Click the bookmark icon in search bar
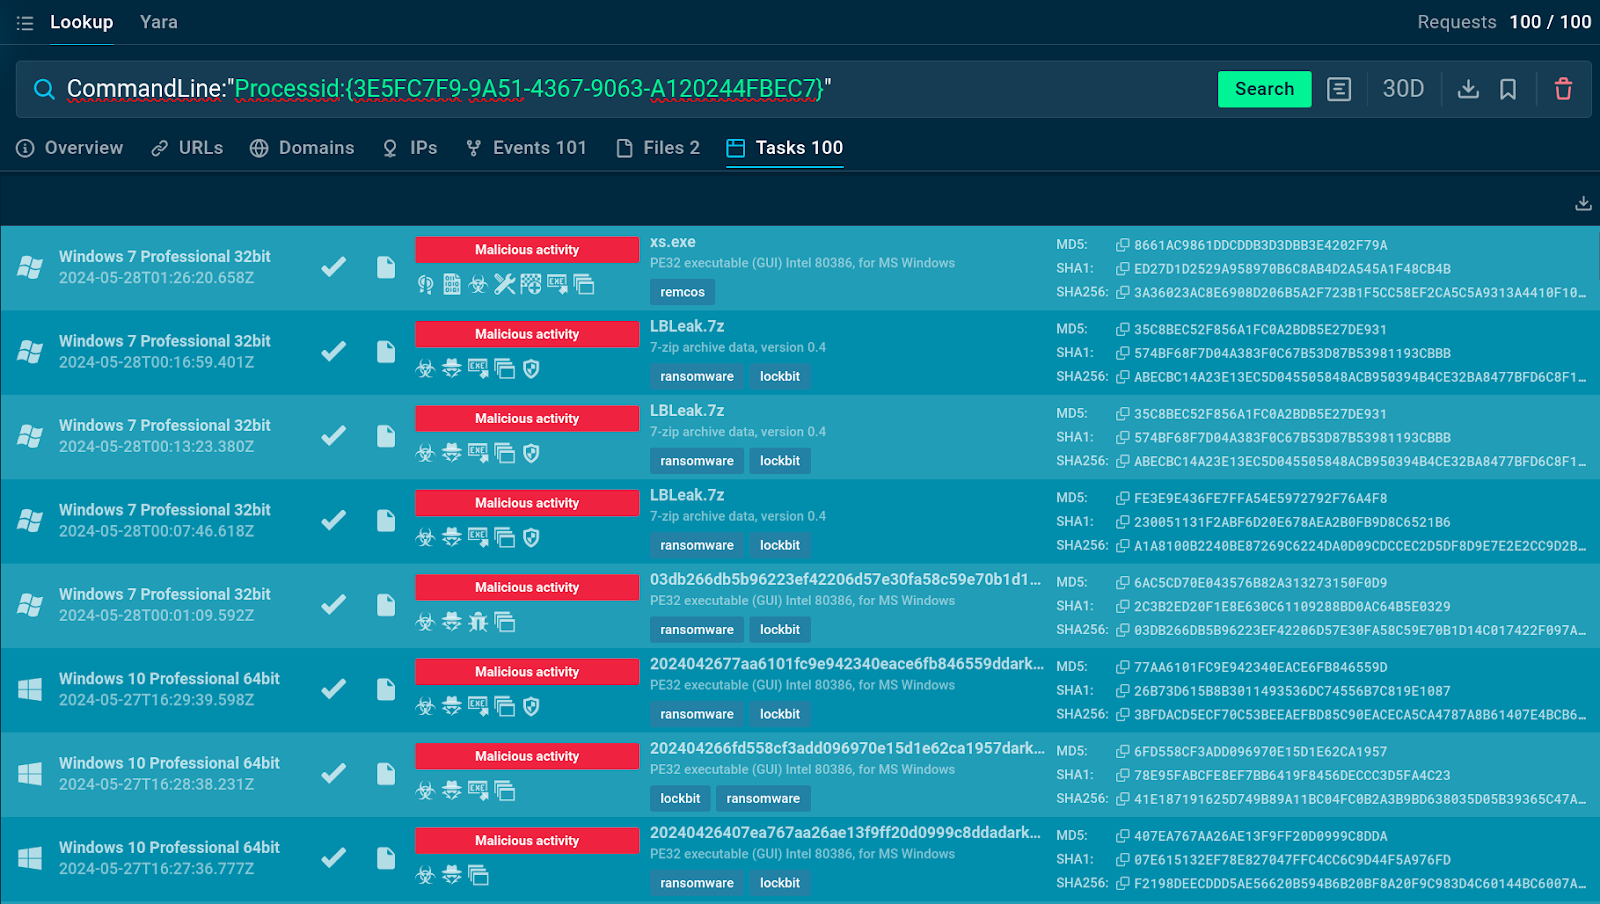Screen dimensions: 1600x904 pyautogui.click(x=1508, y=89)
